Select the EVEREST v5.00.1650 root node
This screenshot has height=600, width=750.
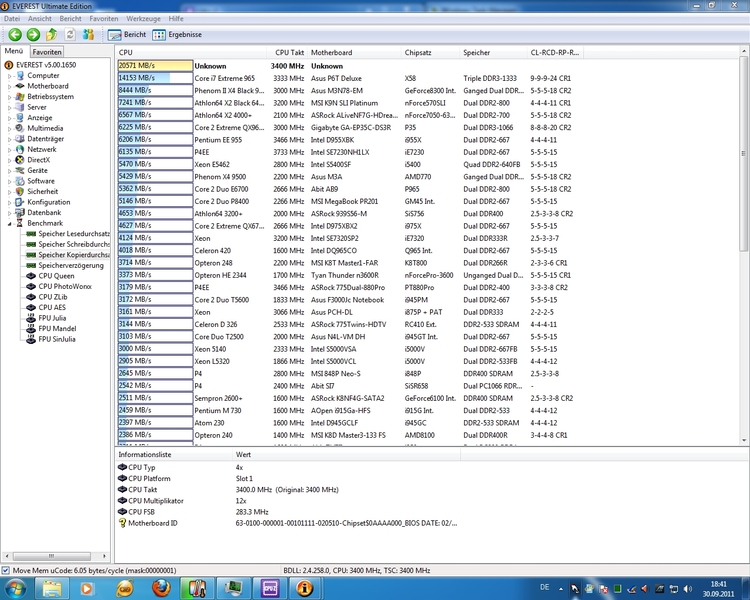click(x=46, y=65)
